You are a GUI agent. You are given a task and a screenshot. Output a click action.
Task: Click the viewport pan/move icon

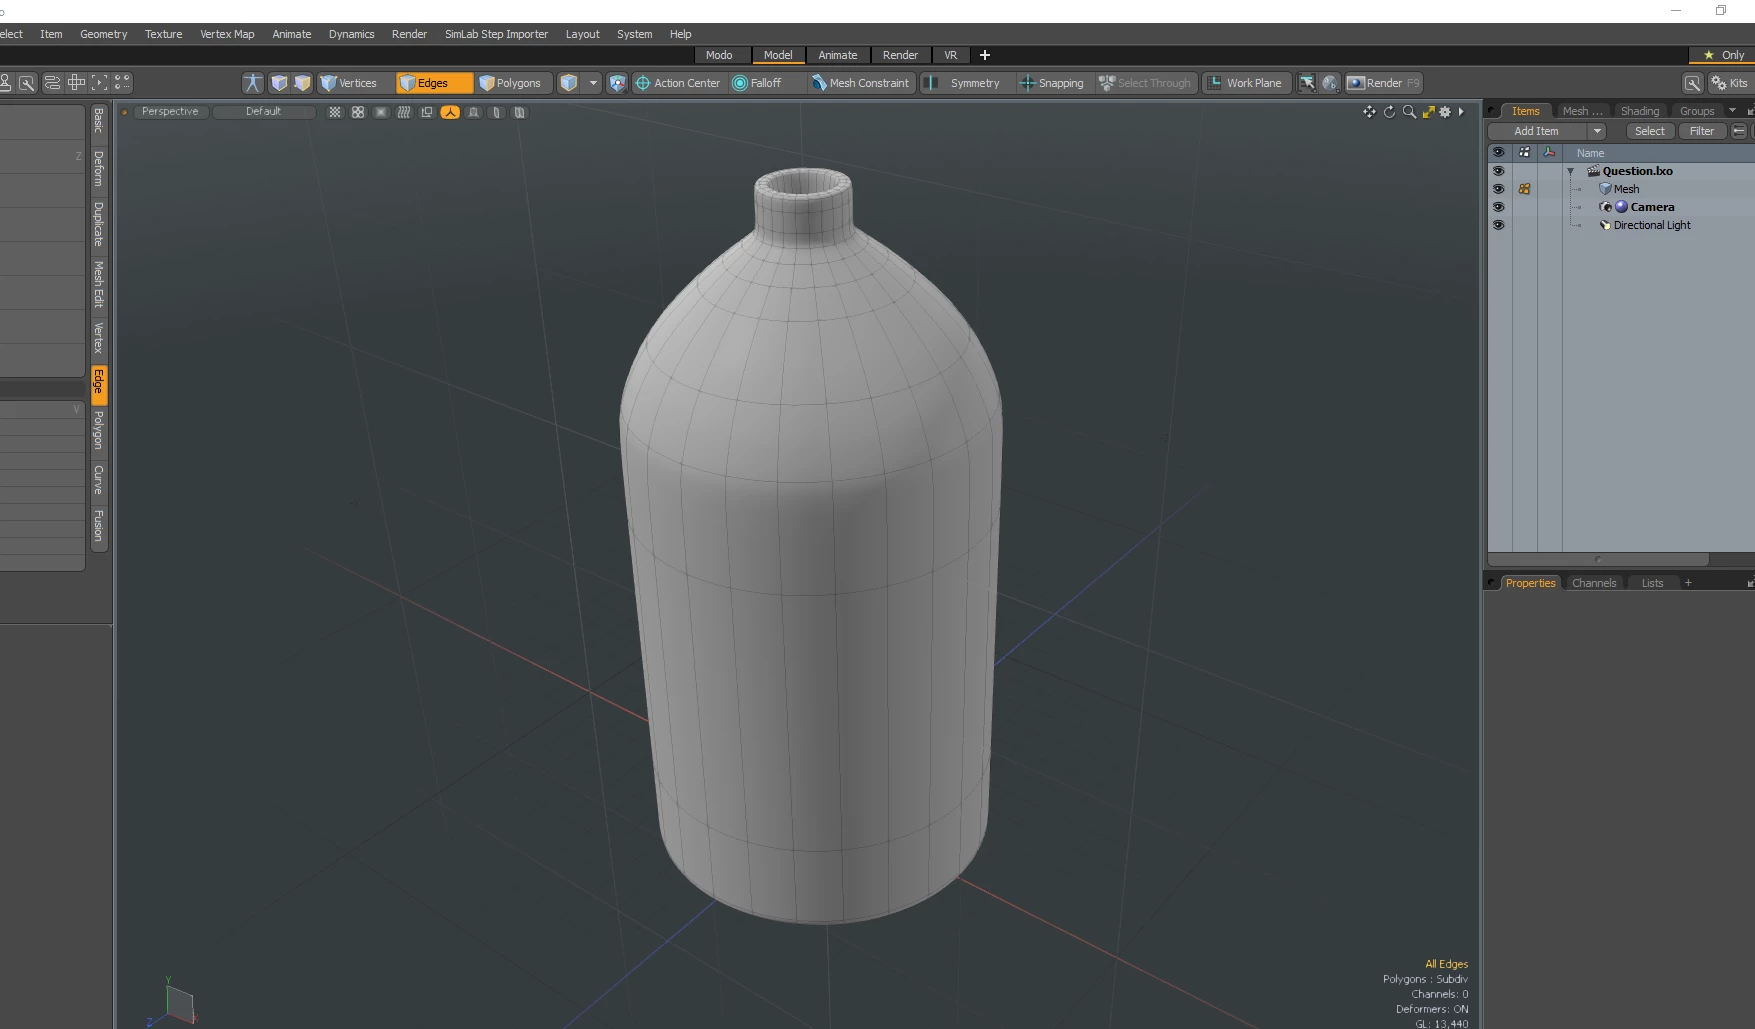click(1369, 112)
